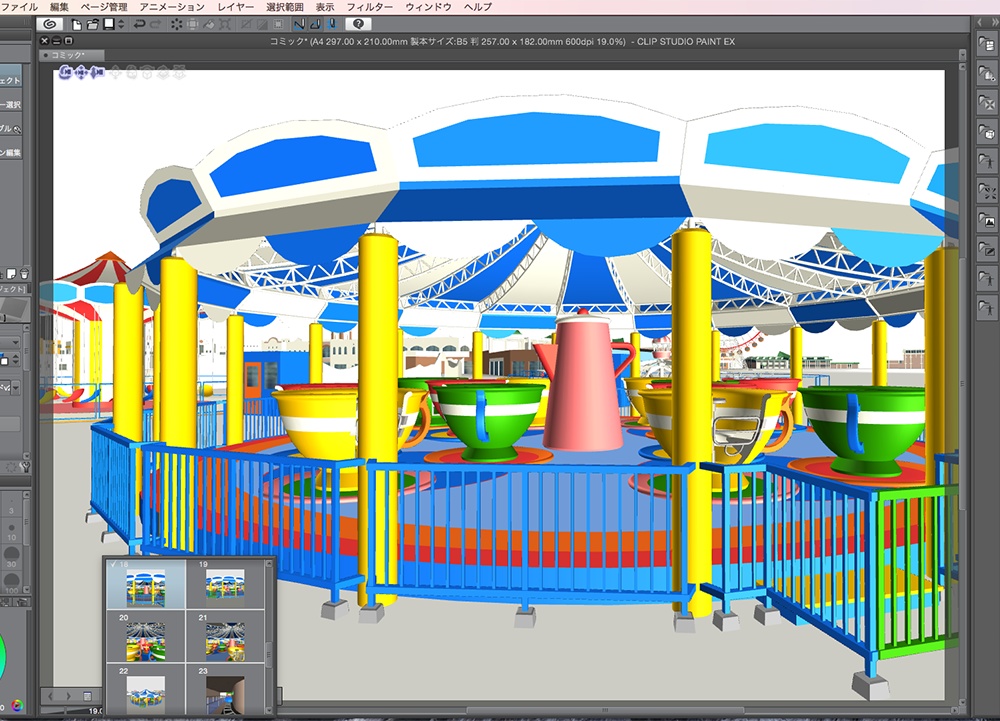Open the image material folder icon
1000x721 pixels.
(x=986, y=220)
